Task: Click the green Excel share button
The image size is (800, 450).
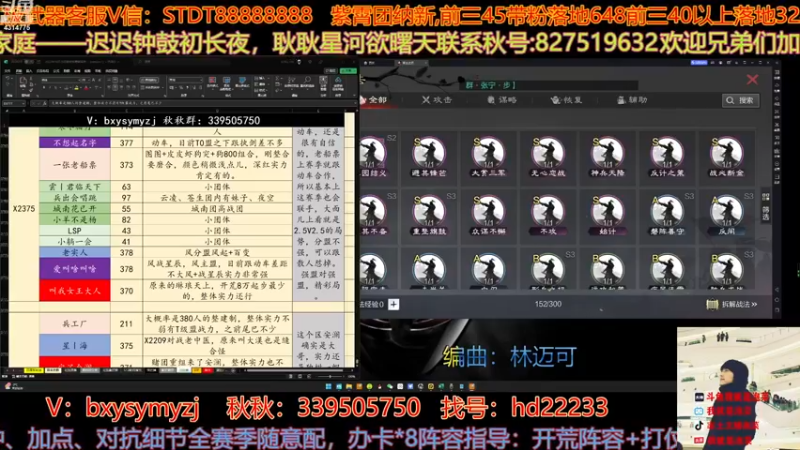Action: point(348,70)
